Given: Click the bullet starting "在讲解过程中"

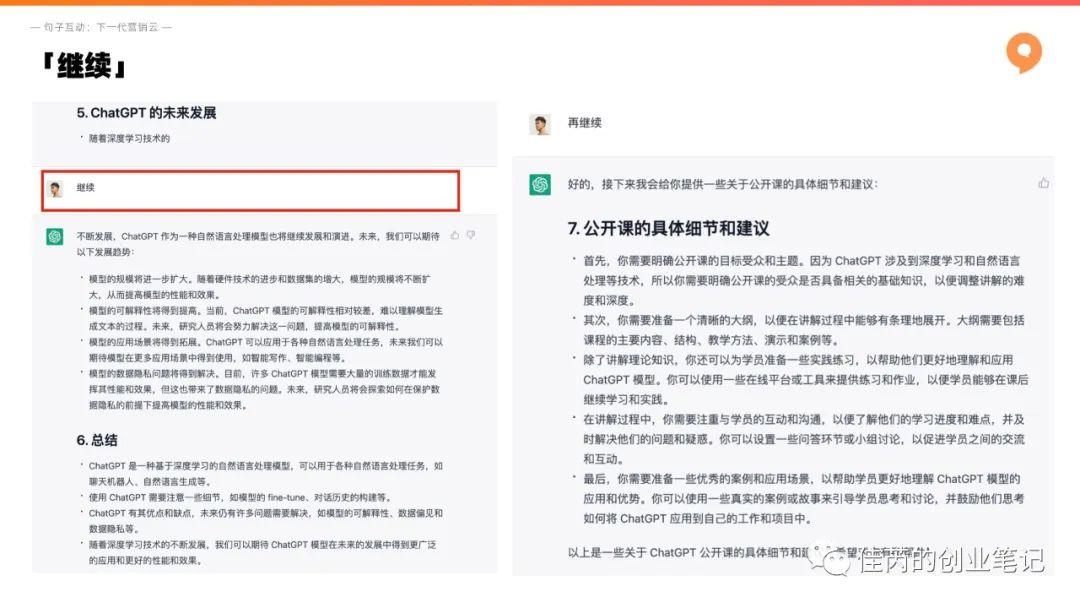Looking at the screenshot, I should 804,439.
